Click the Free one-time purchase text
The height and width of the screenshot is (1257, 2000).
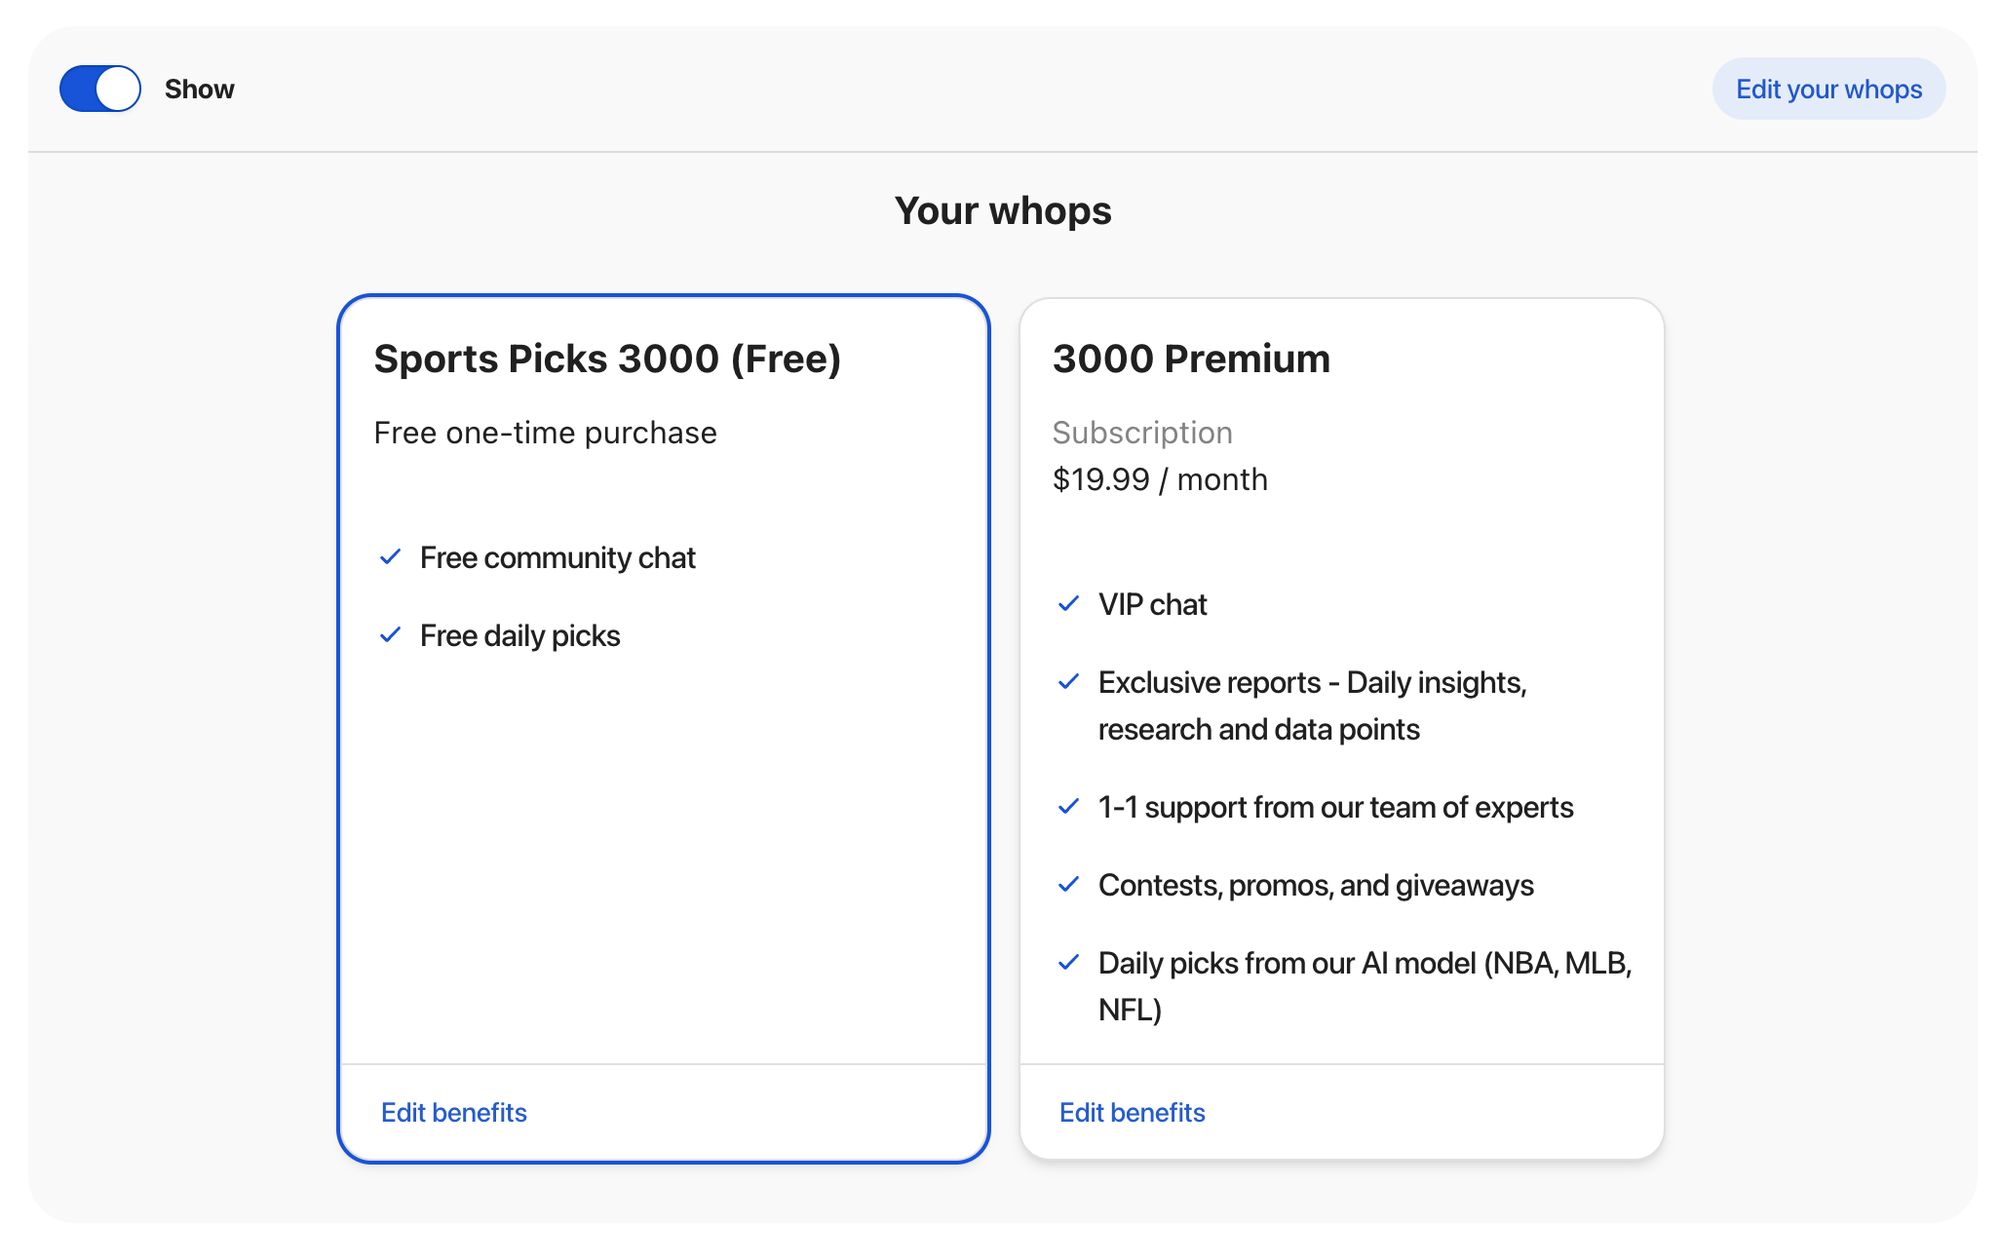pyautogui.click(x=545, y=433)
